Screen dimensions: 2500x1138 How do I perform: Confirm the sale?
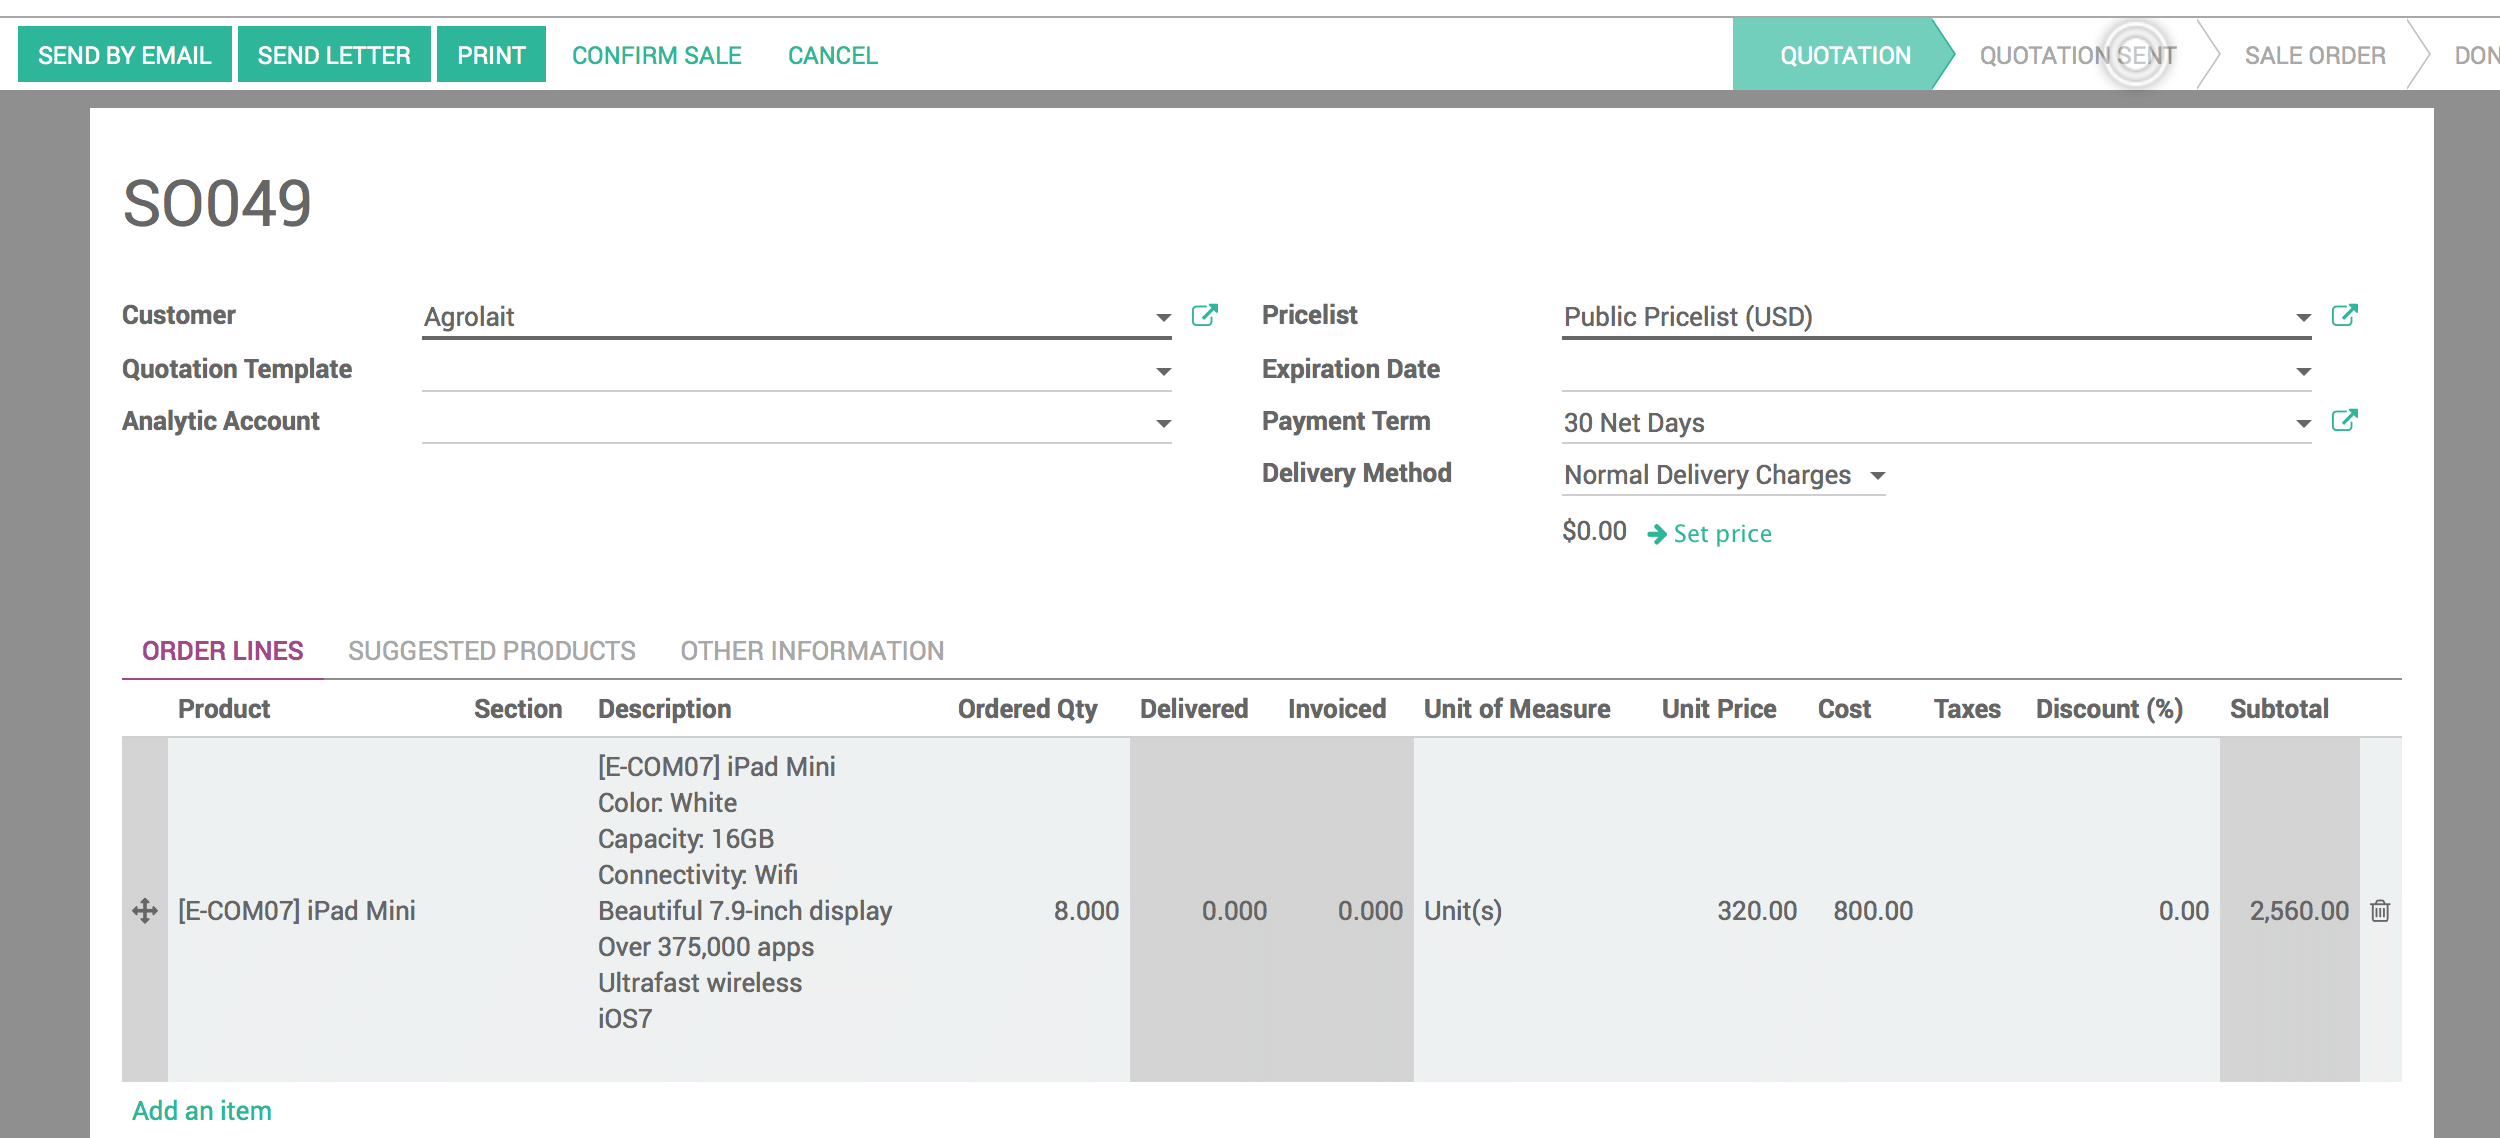(x=657, y=54)
